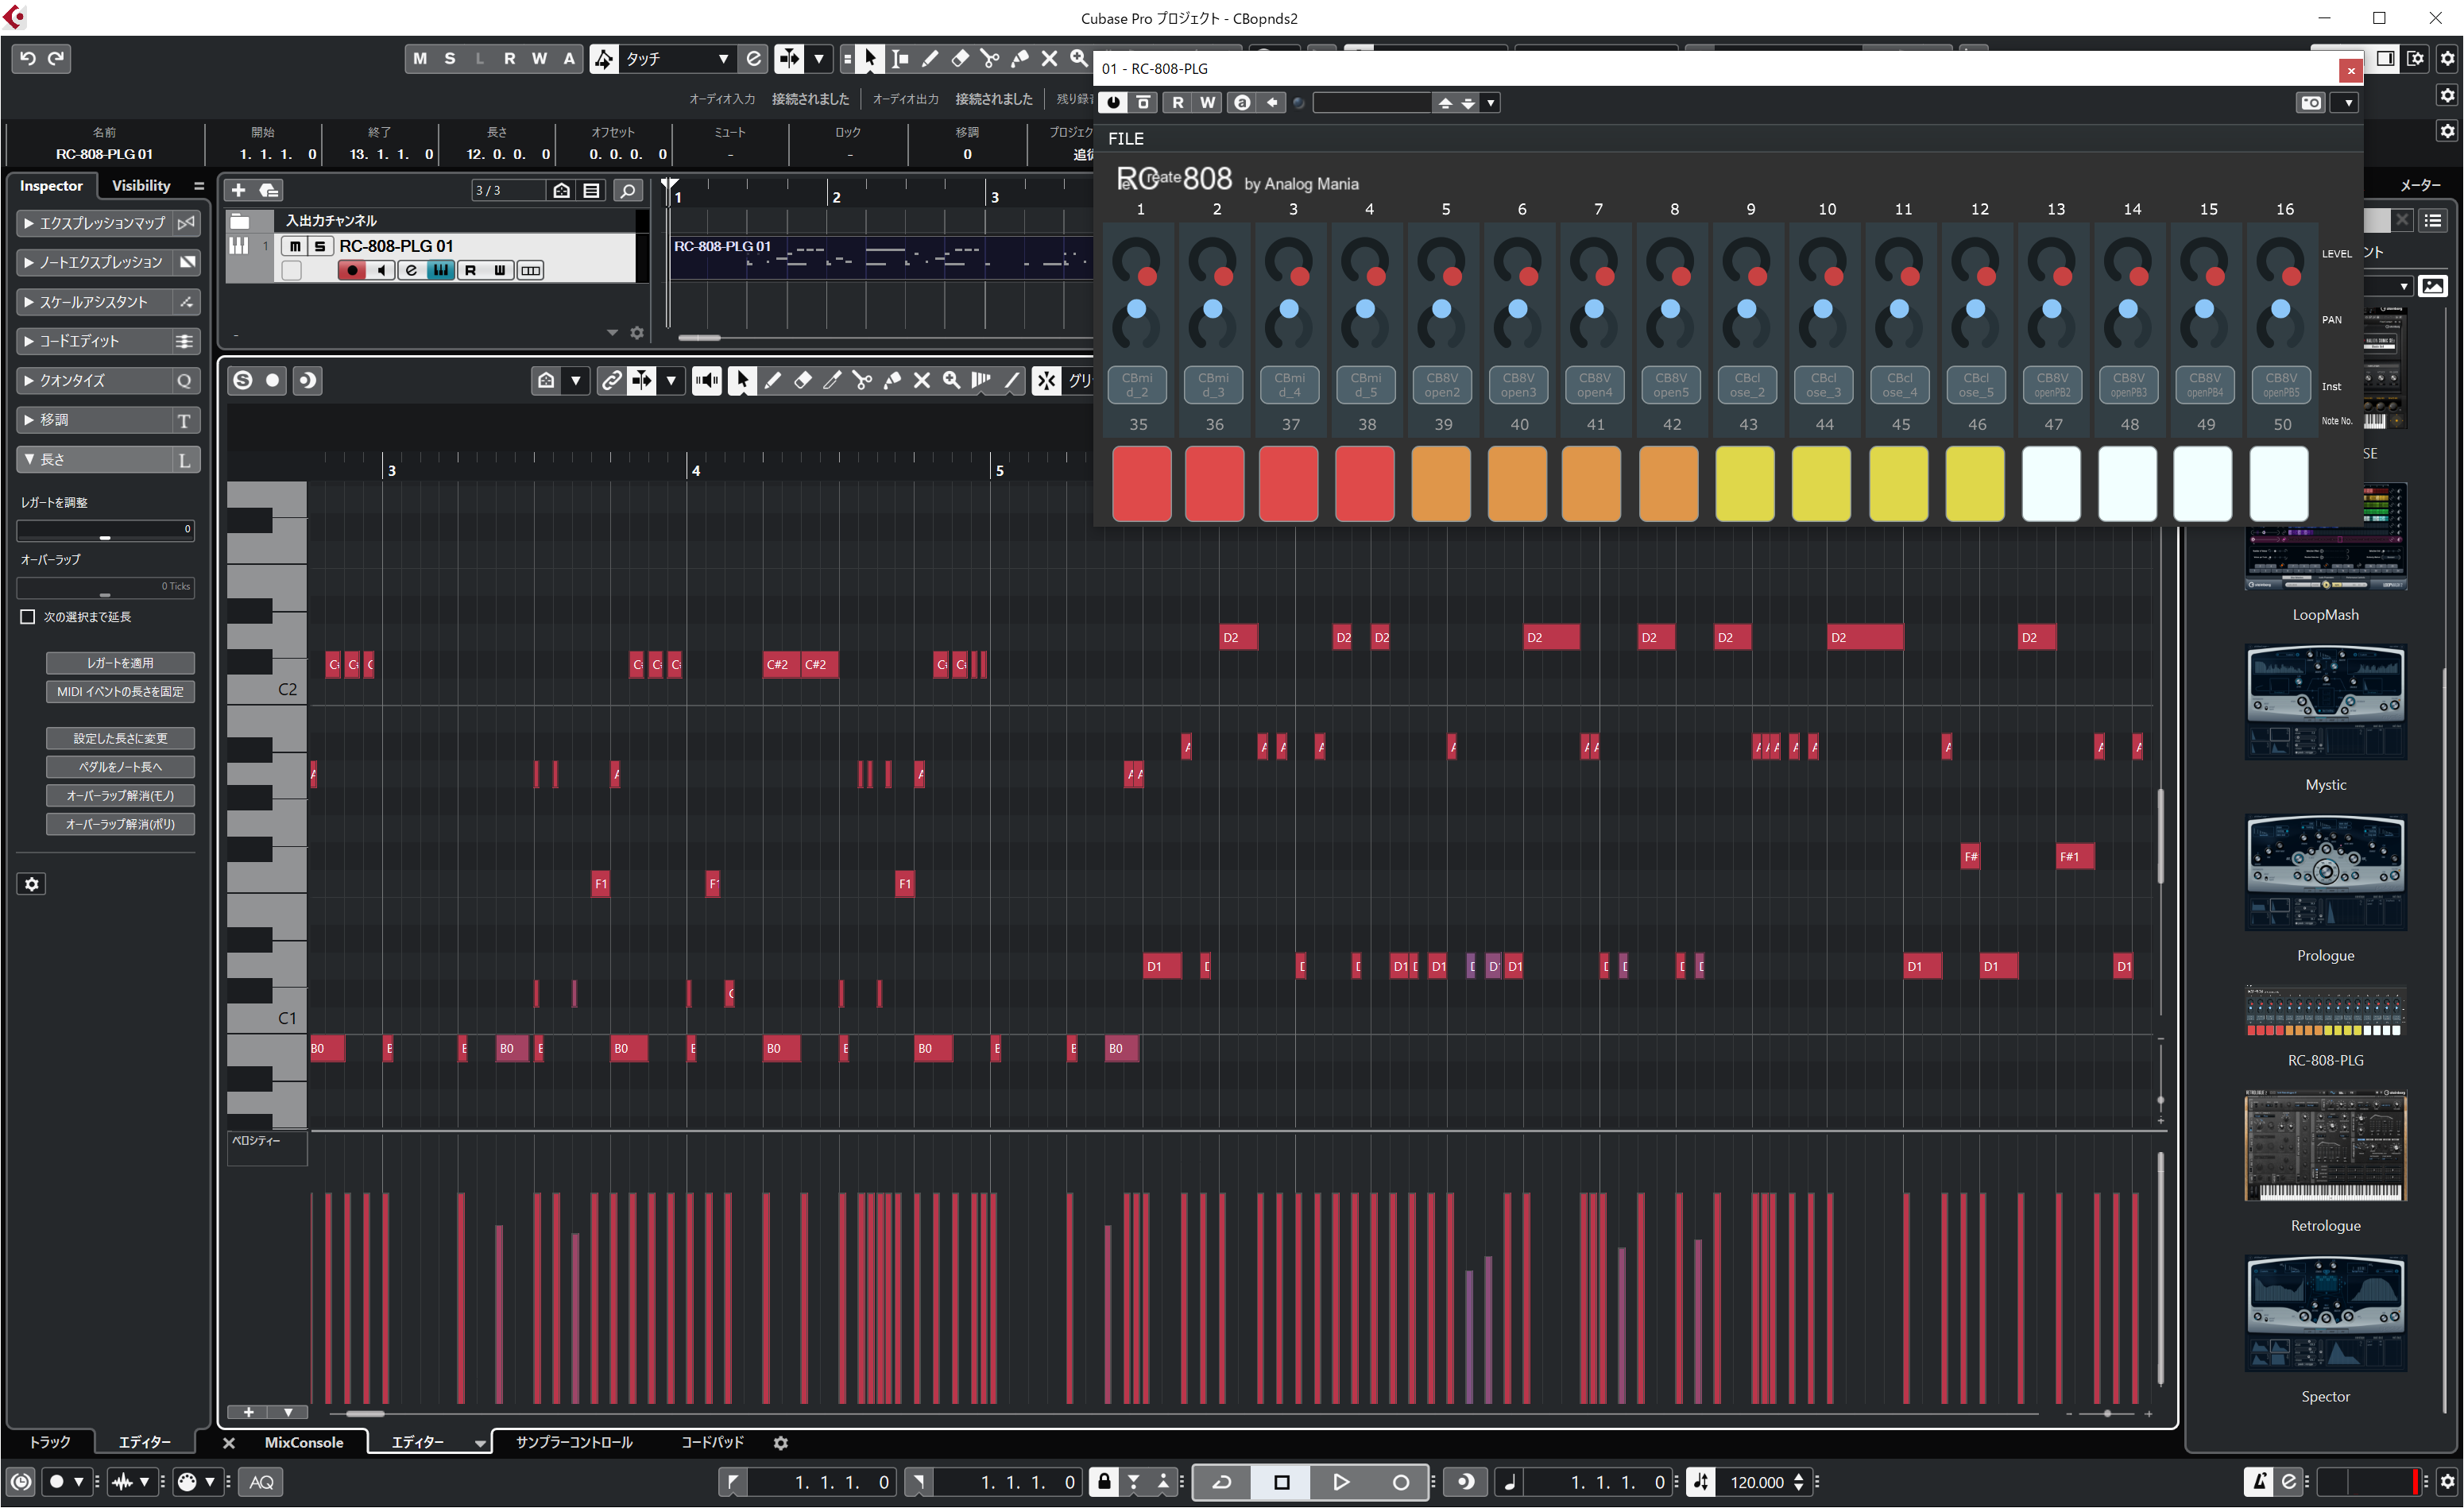Click the Edit Instrument keyboard icon on the track
2464x1508 pixels.
tap(440, 270)
